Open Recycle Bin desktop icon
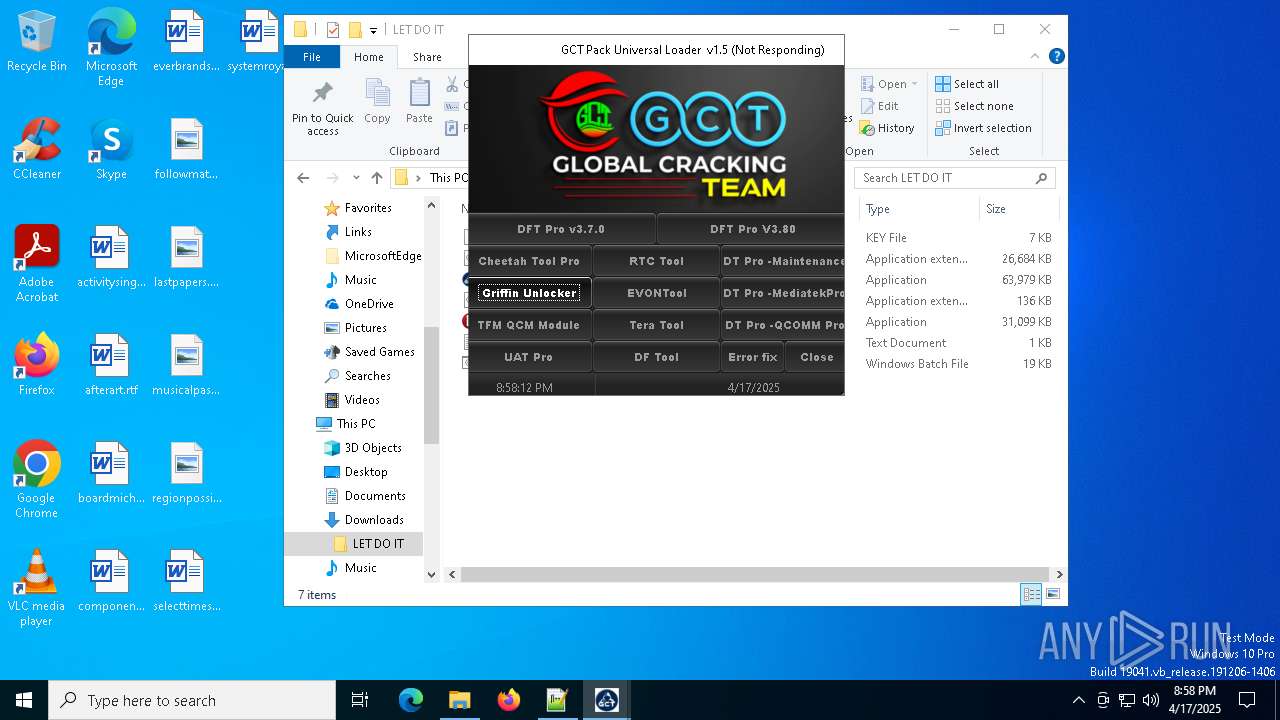Image resolution: width=1280 pixels, height=720 pixels. (37, 42)
